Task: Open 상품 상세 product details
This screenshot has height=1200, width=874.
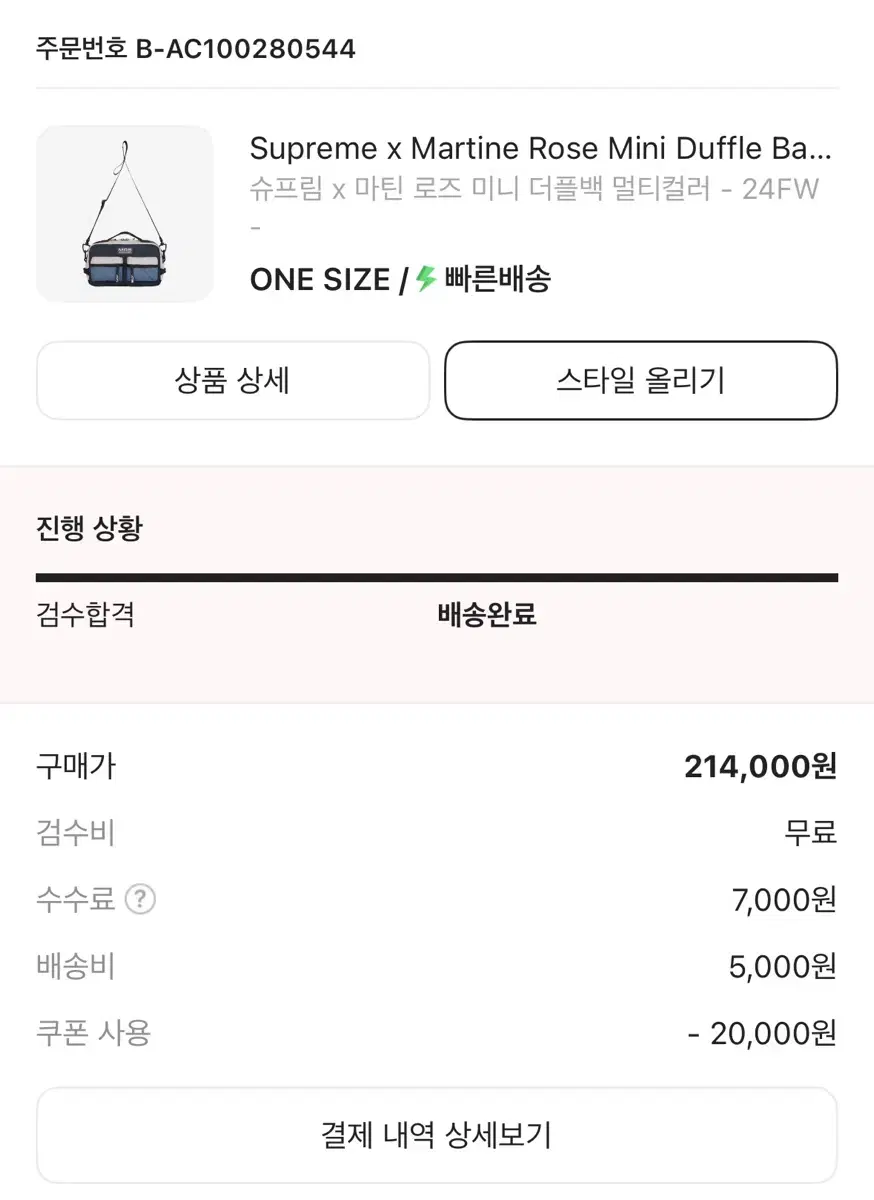Action: point(233,380)
